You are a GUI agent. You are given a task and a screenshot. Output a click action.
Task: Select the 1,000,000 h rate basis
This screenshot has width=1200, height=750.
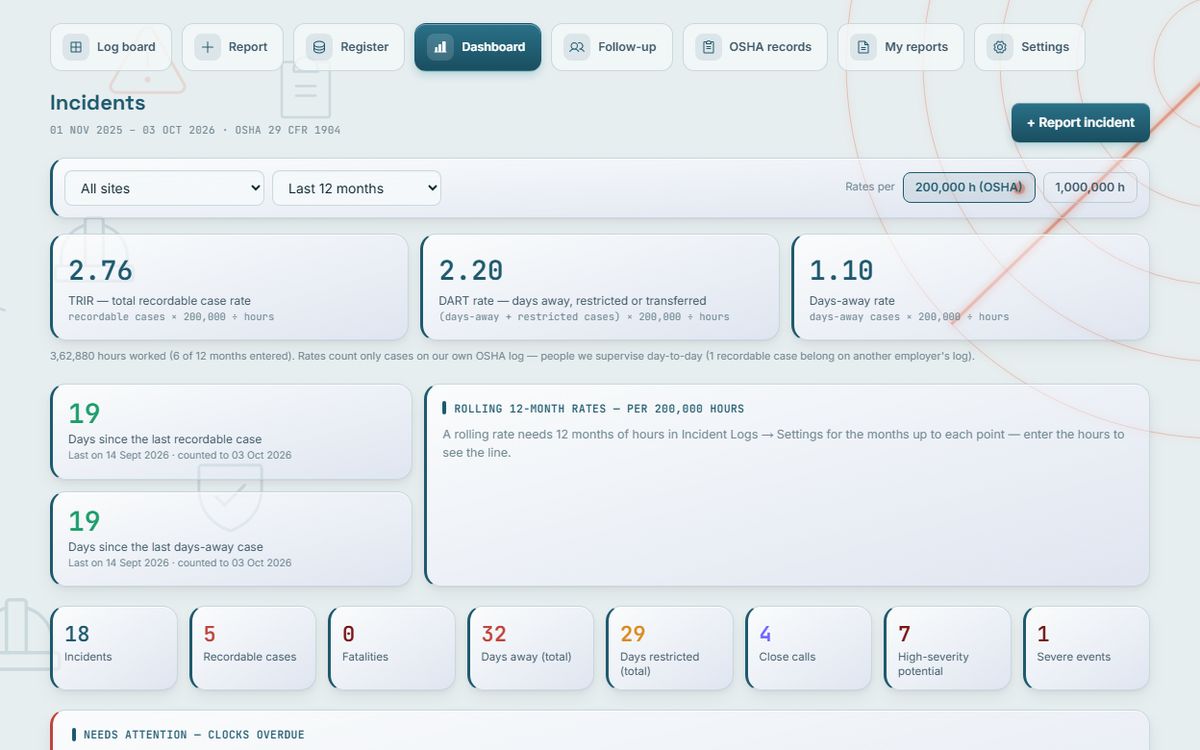pyautogui.click(x=1090, y=187)
